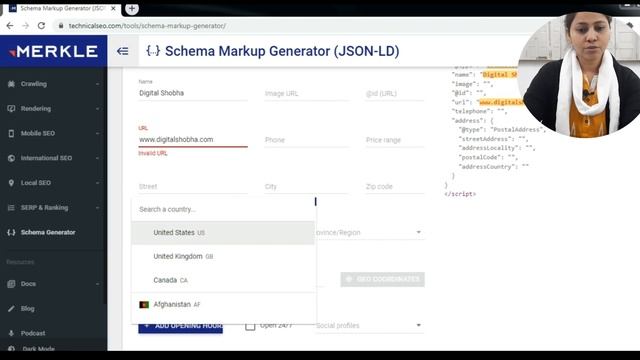Toggle Dark Mode in sidebar

38,349
